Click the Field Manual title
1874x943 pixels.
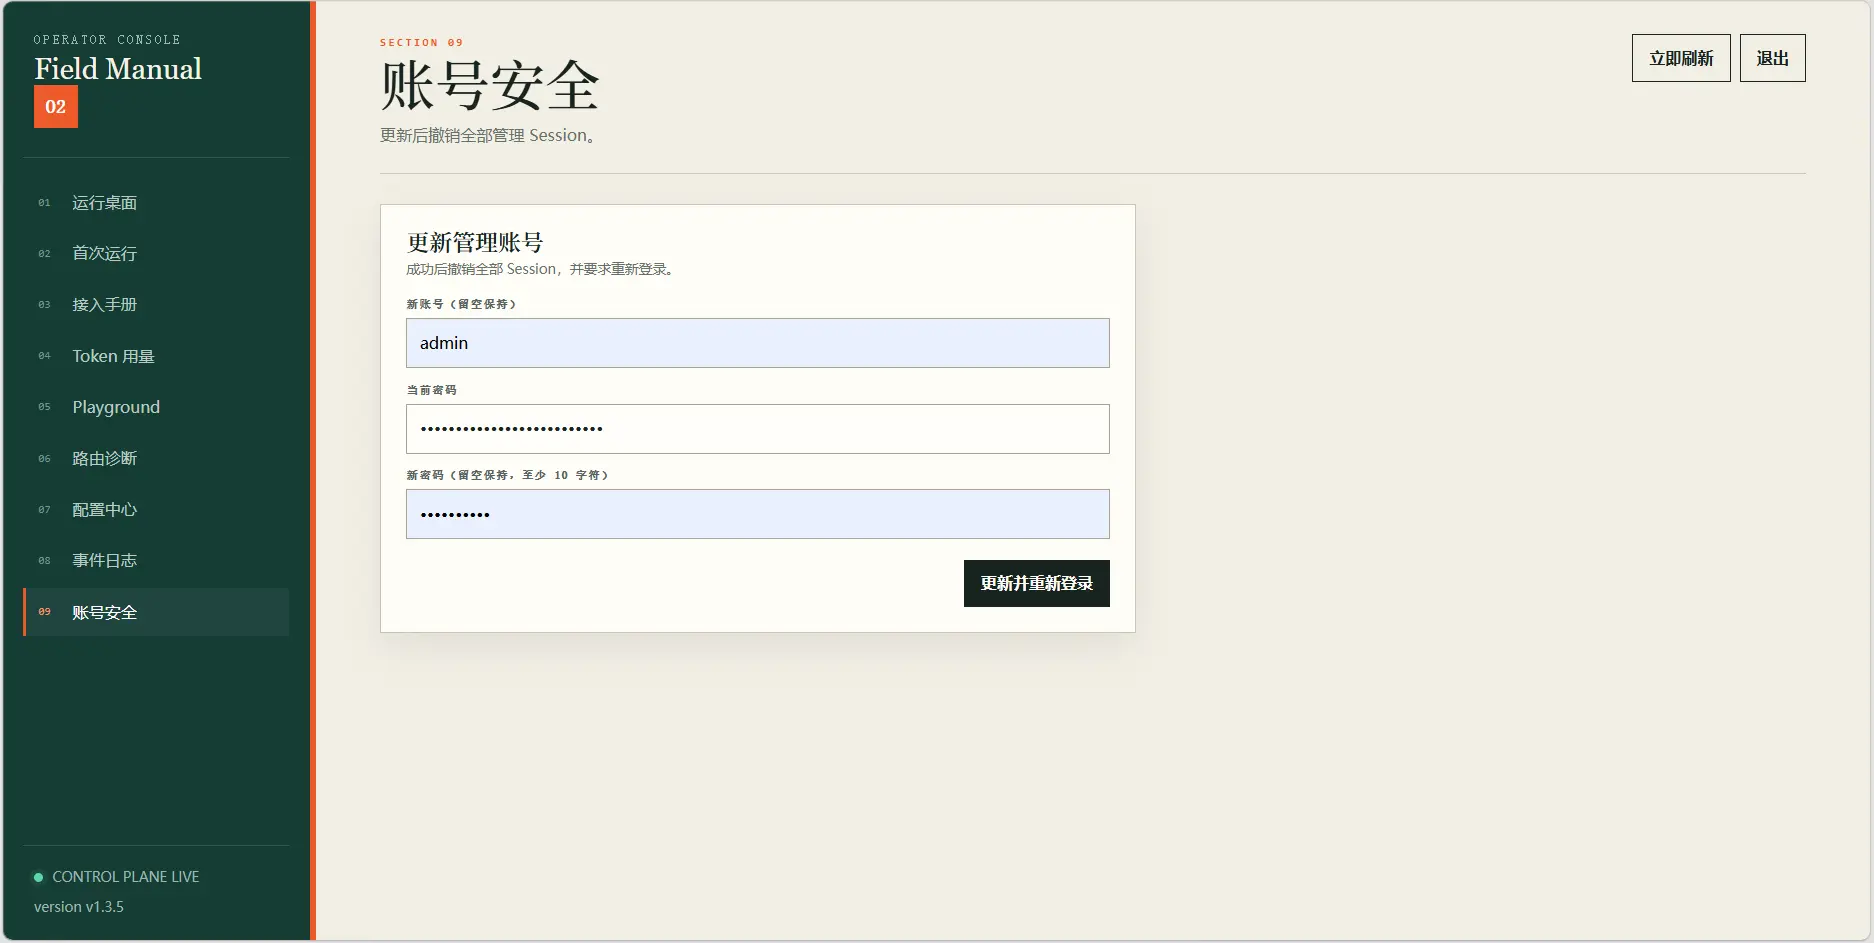click(118, 69)
